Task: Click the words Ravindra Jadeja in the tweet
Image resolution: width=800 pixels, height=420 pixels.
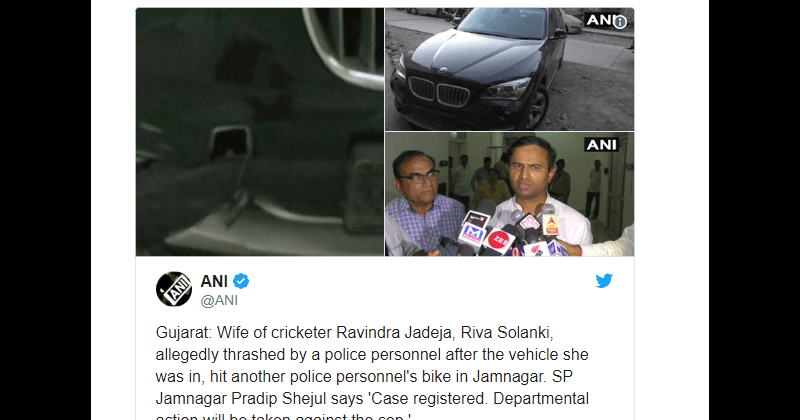Action: pos(394,333)
